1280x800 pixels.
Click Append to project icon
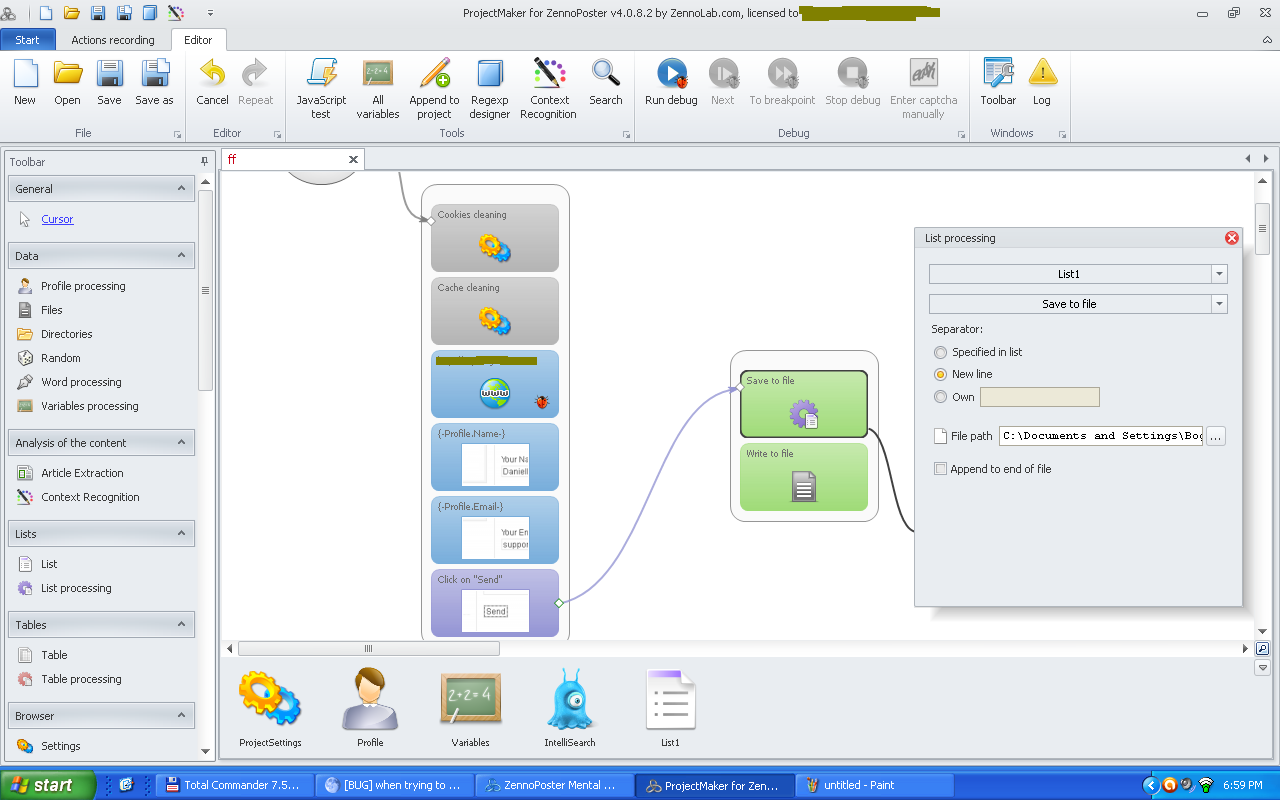tap(434, 73)
